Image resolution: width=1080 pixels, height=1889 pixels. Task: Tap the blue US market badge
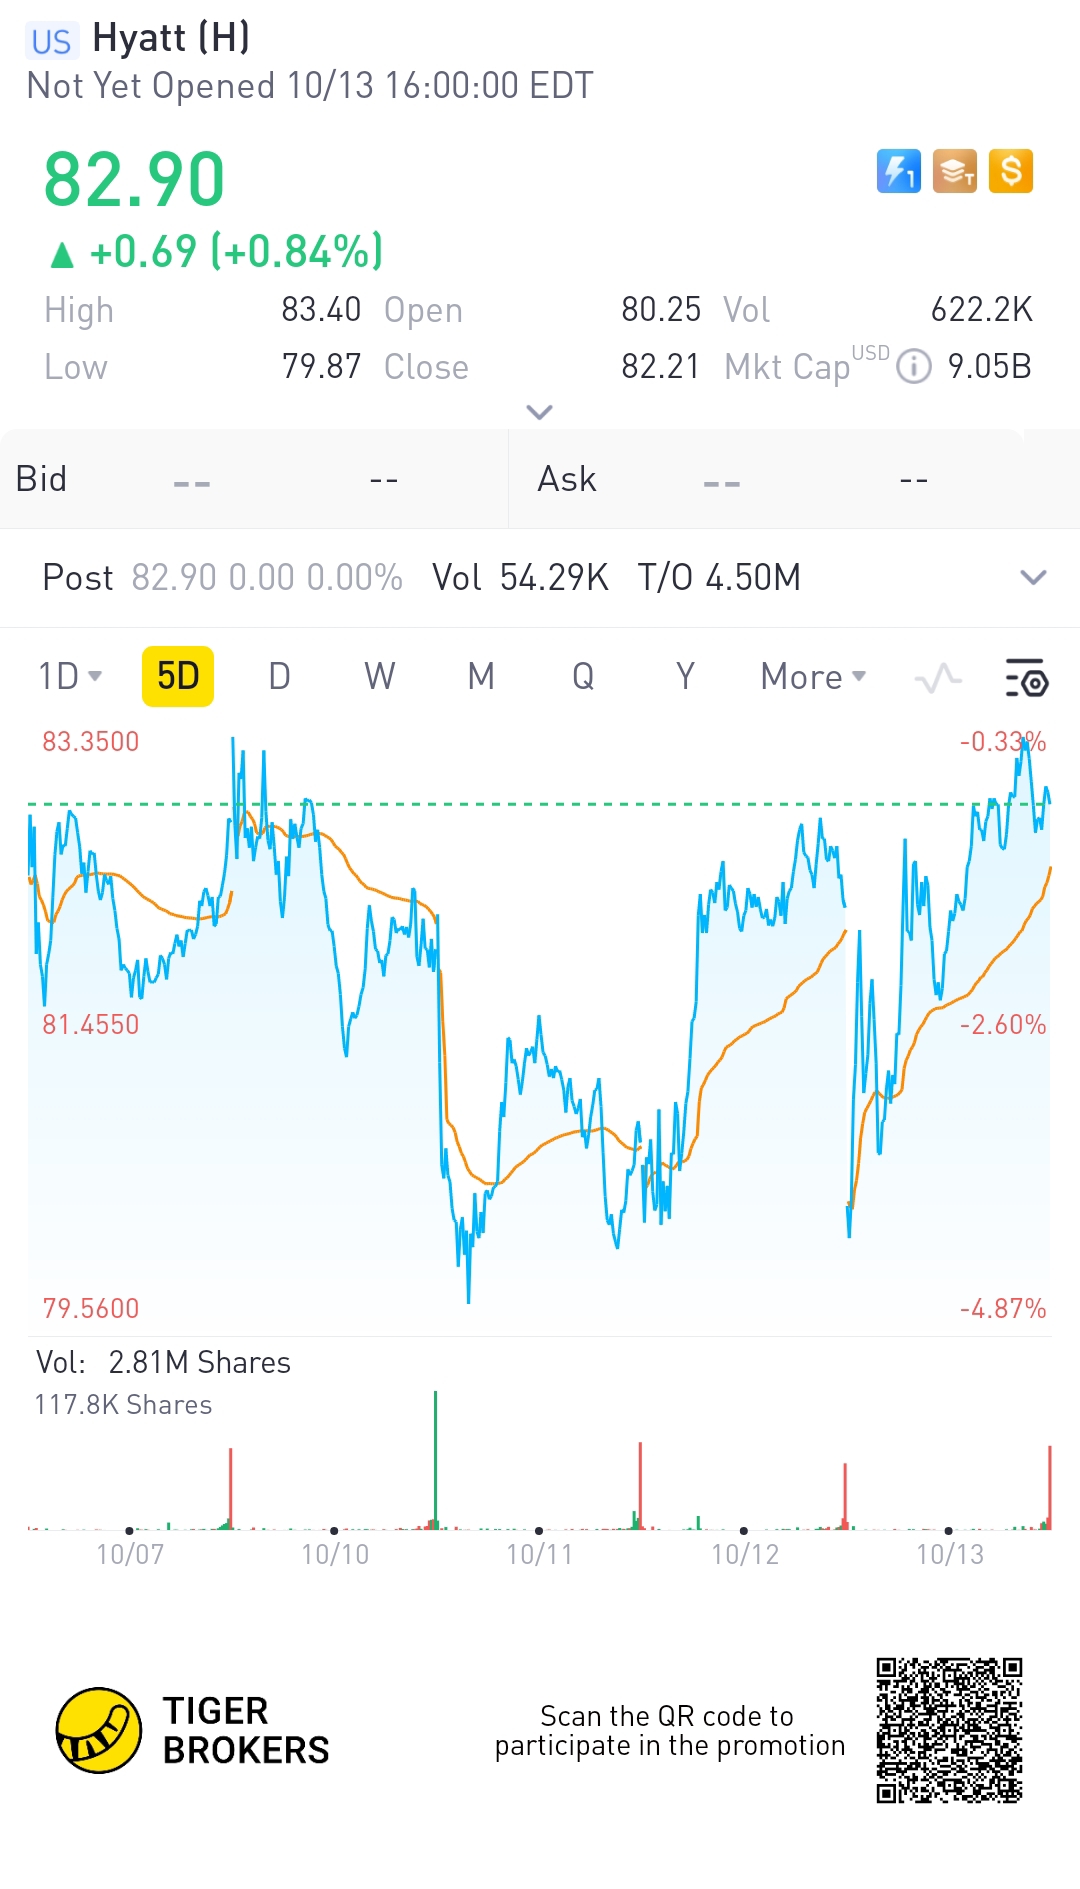[x=51, y=41]
